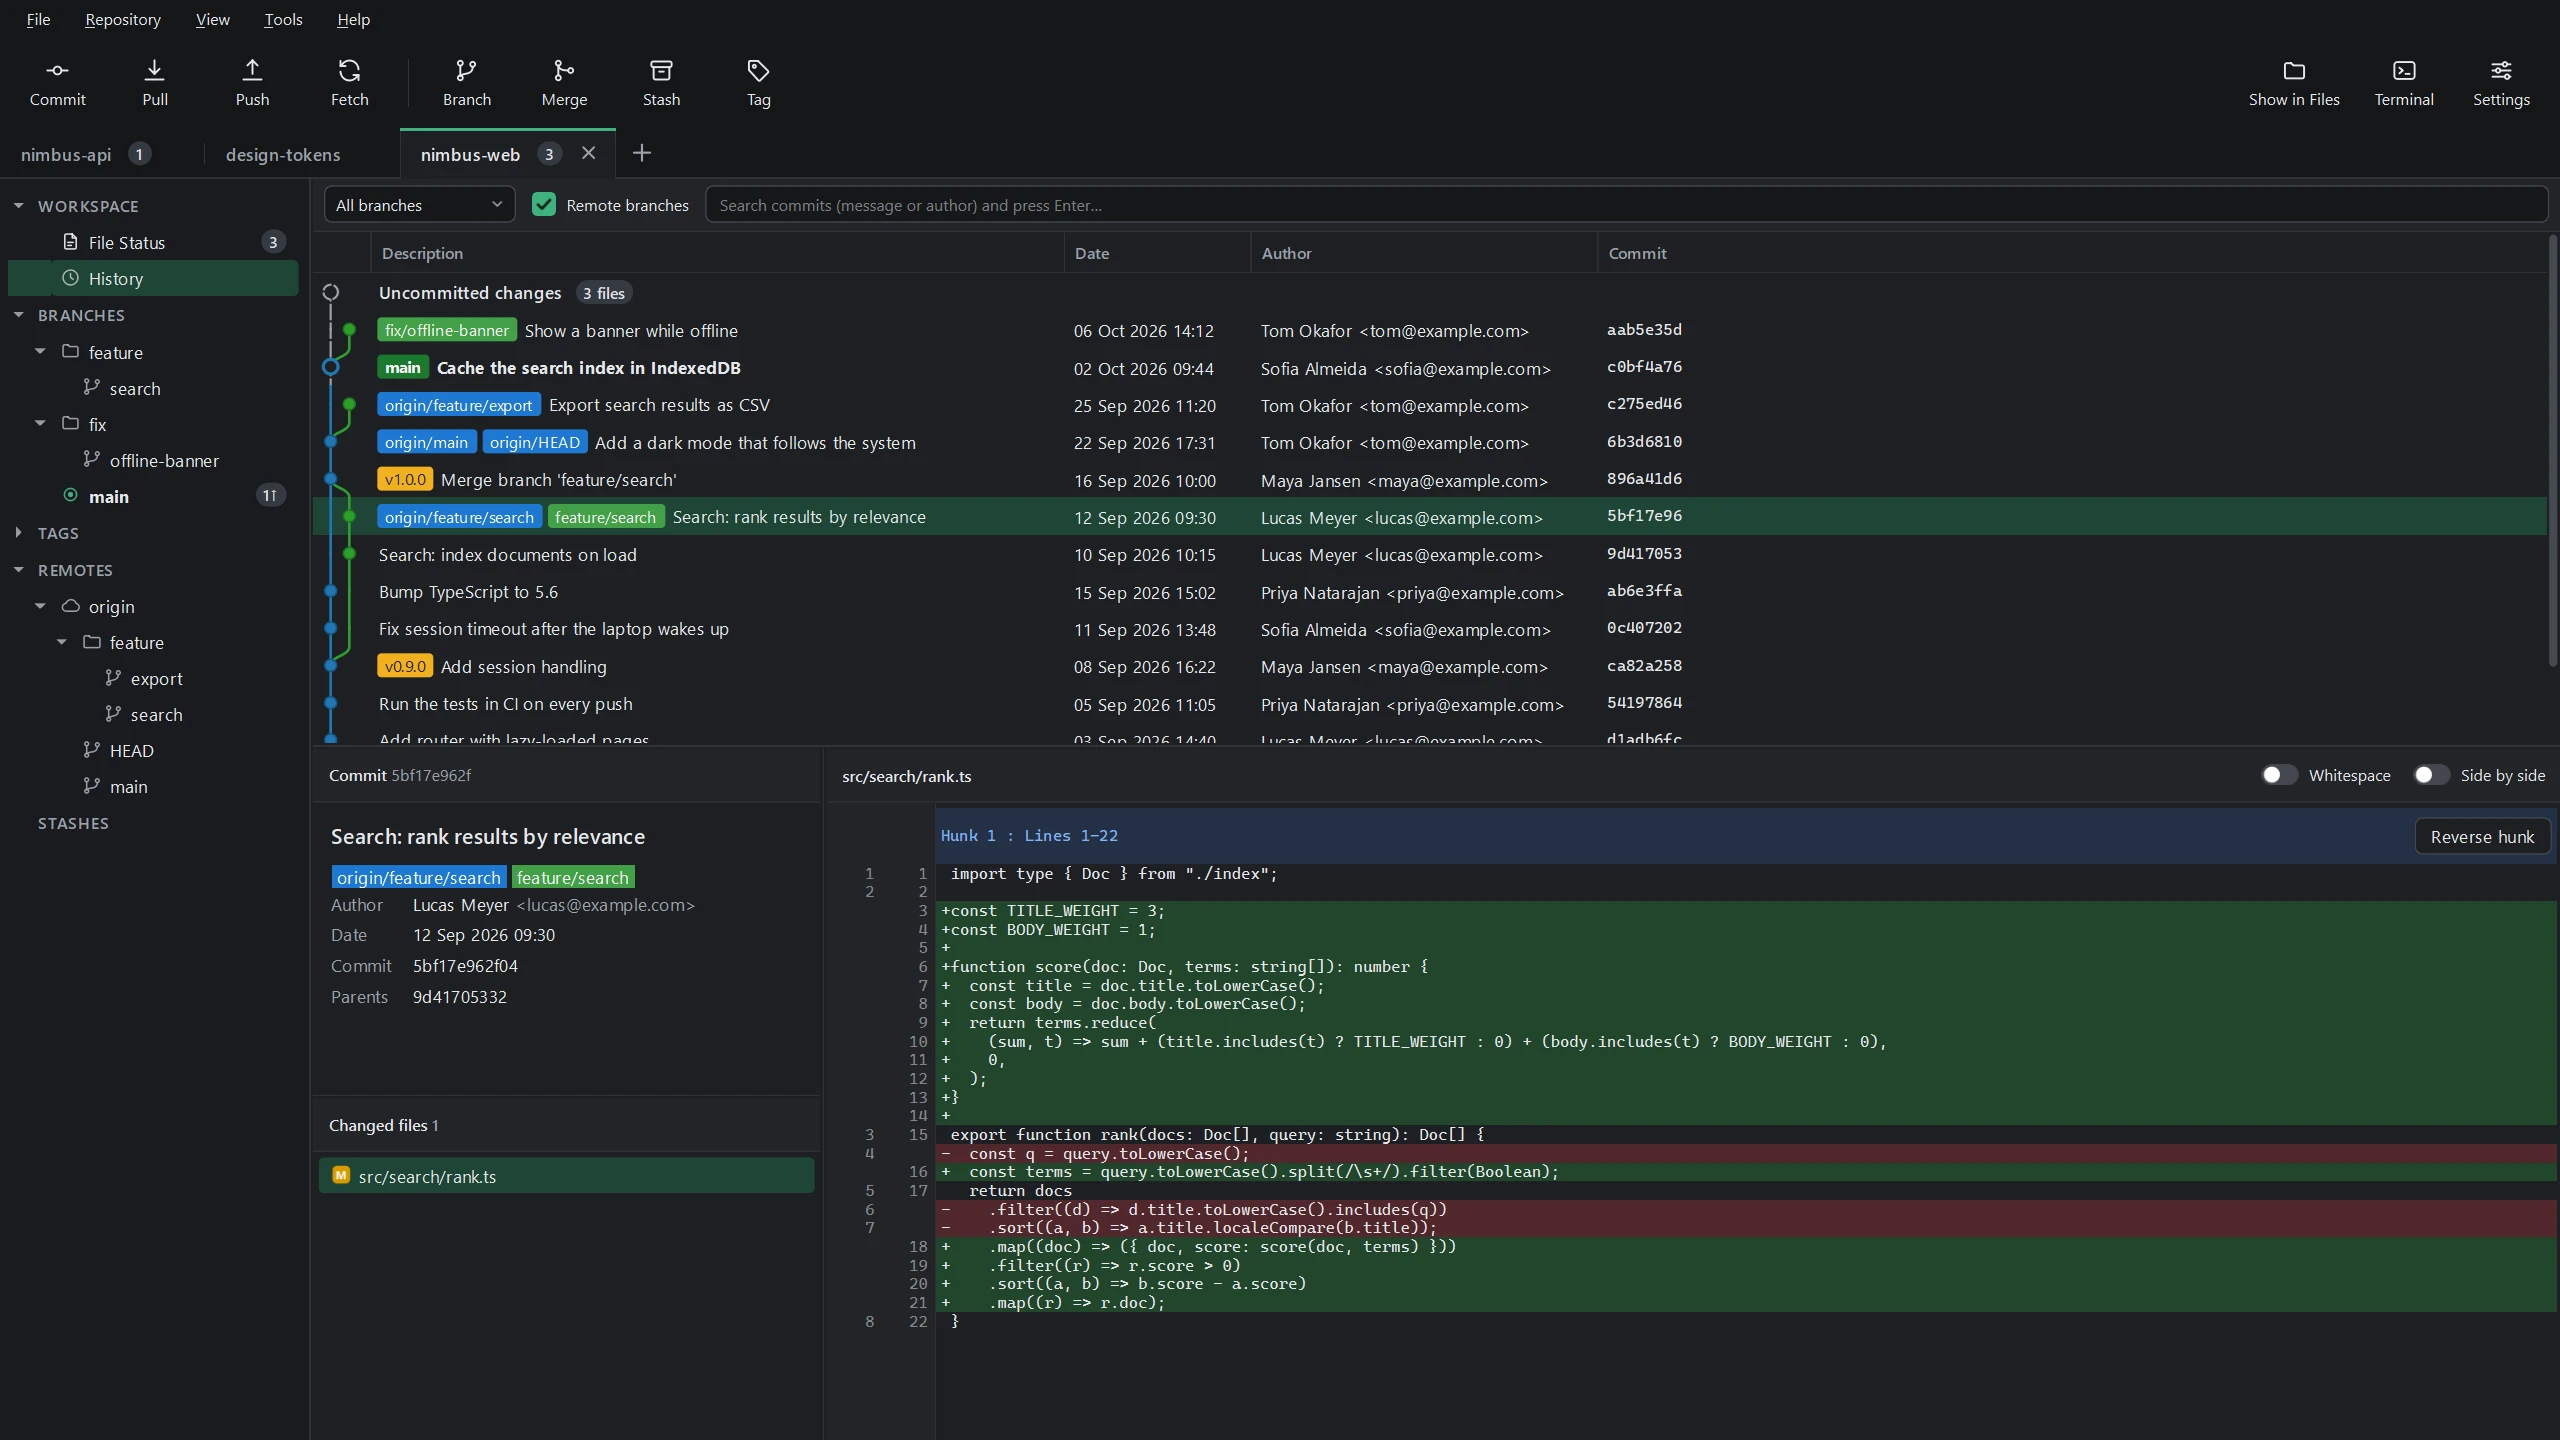Open the All branches dropdown
Screen dimensions: 2560x1440
point(419,205)
